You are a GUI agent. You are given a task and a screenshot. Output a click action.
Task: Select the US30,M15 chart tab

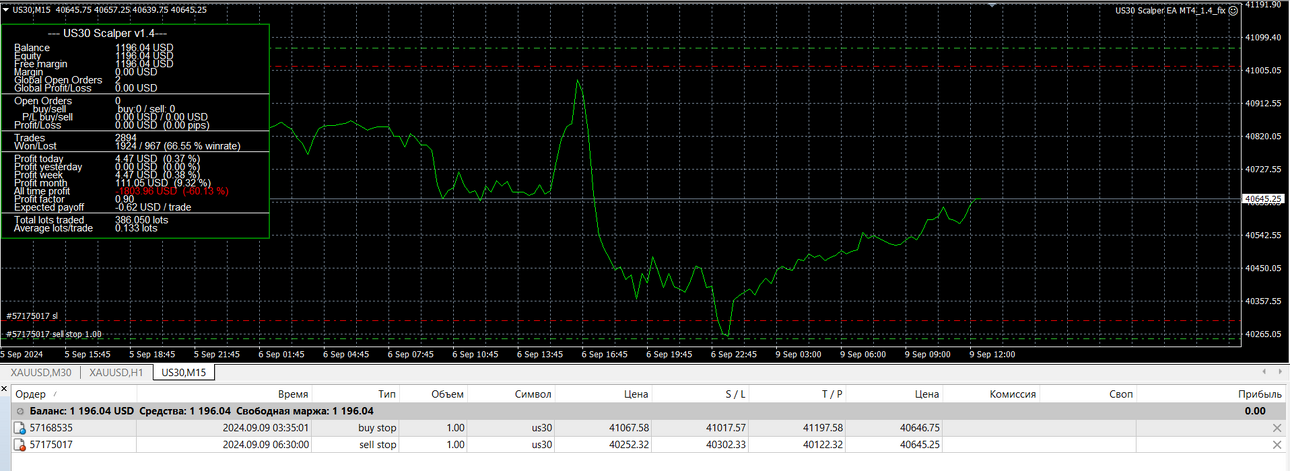pos(184,372)
